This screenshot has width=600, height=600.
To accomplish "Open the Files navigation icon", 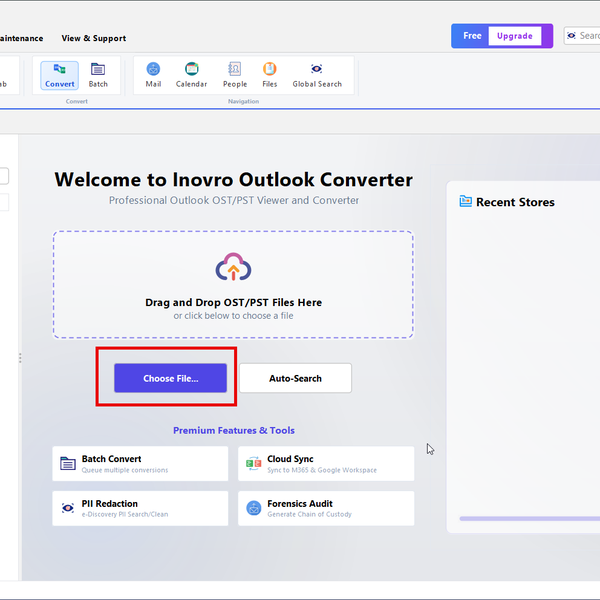I will pos(269,75).
